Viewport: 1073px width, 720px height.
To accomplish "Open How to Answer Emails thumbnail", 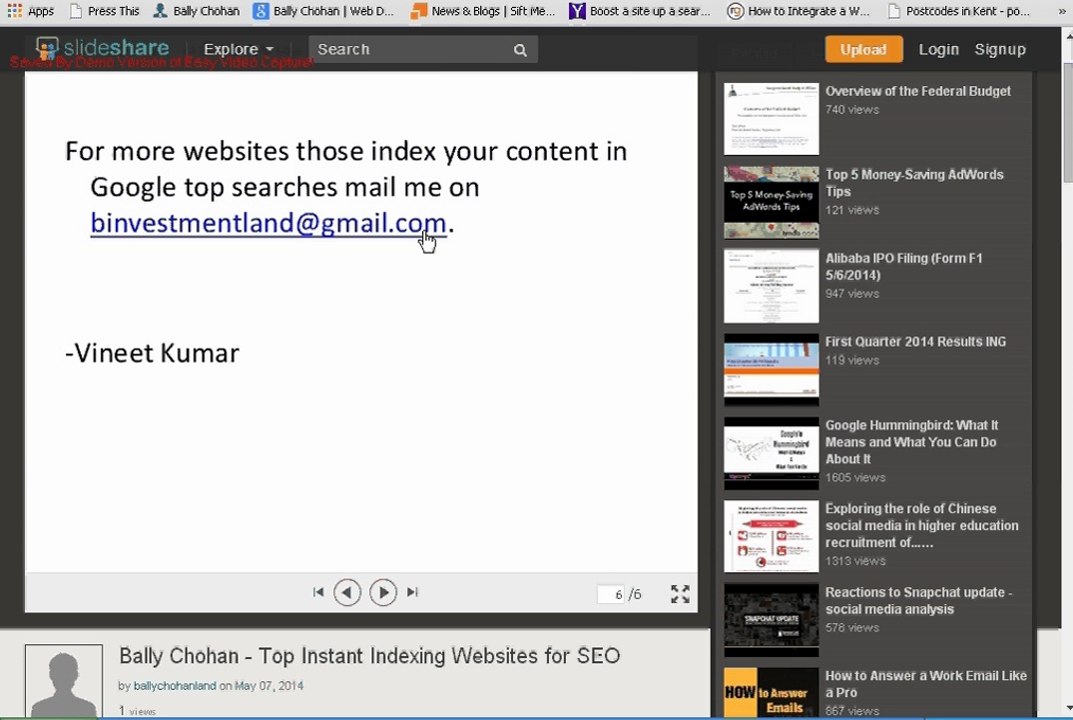I will pyautogui.click(x=771, y=692).
